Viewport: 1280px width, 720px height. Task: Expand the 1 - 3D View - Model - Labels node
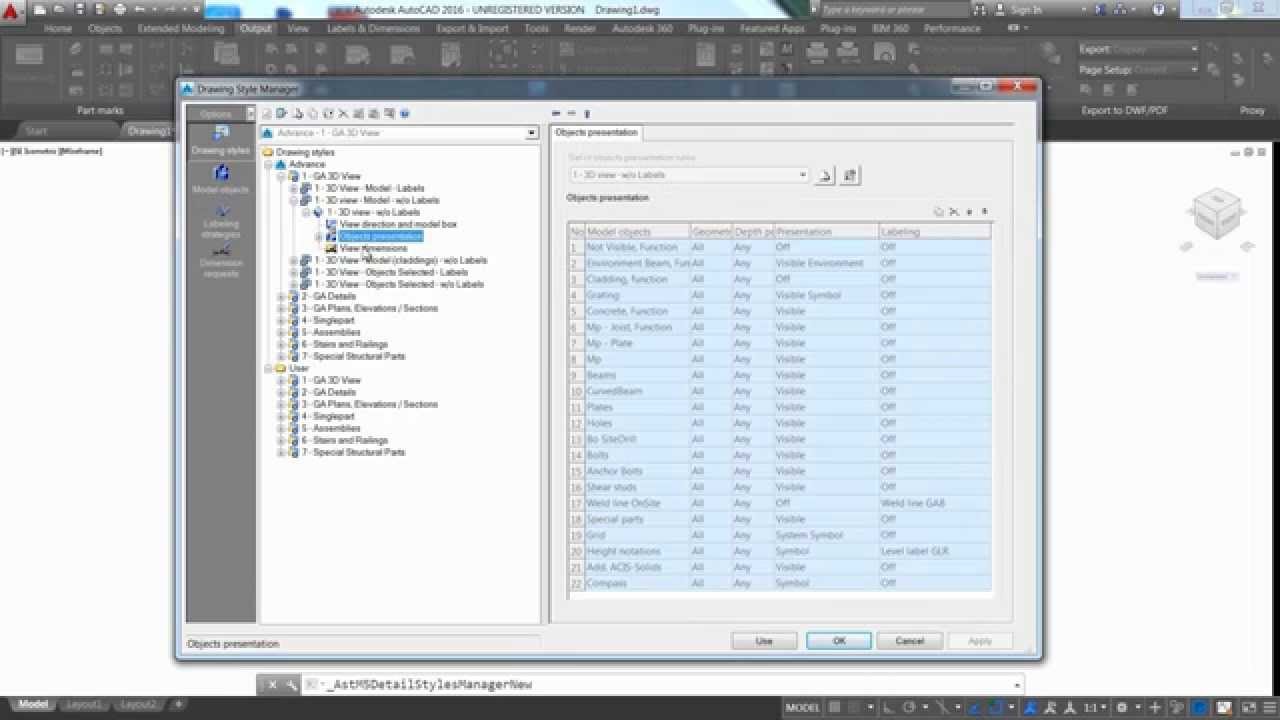pos(293,188)
